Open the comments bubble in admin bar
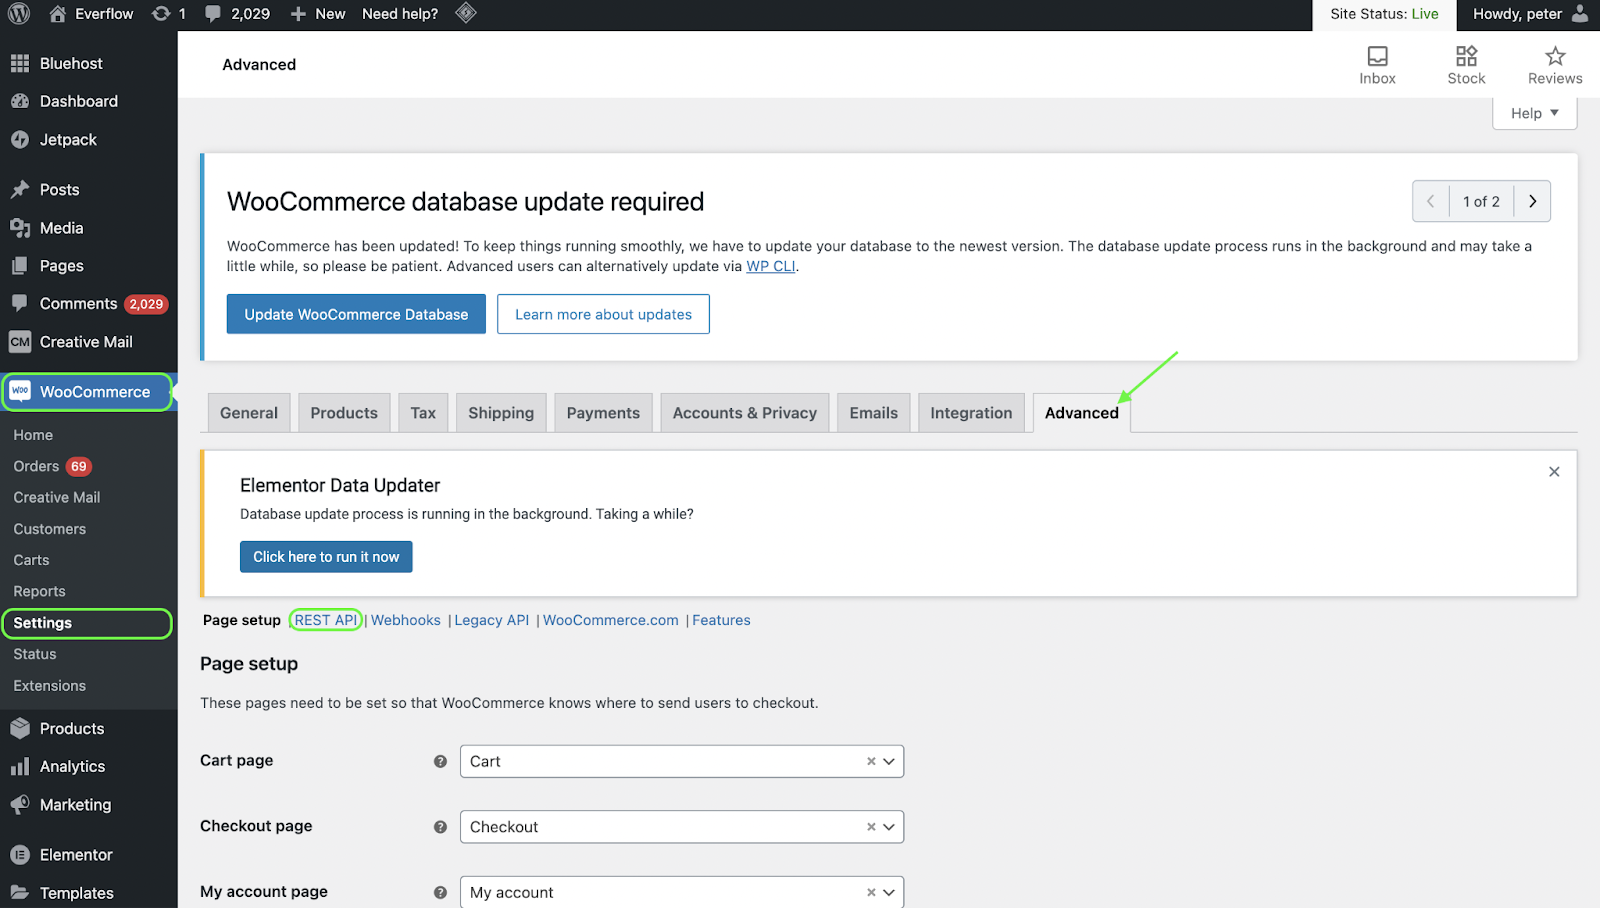Screen dimensions: 1600x908 point(213,14)
